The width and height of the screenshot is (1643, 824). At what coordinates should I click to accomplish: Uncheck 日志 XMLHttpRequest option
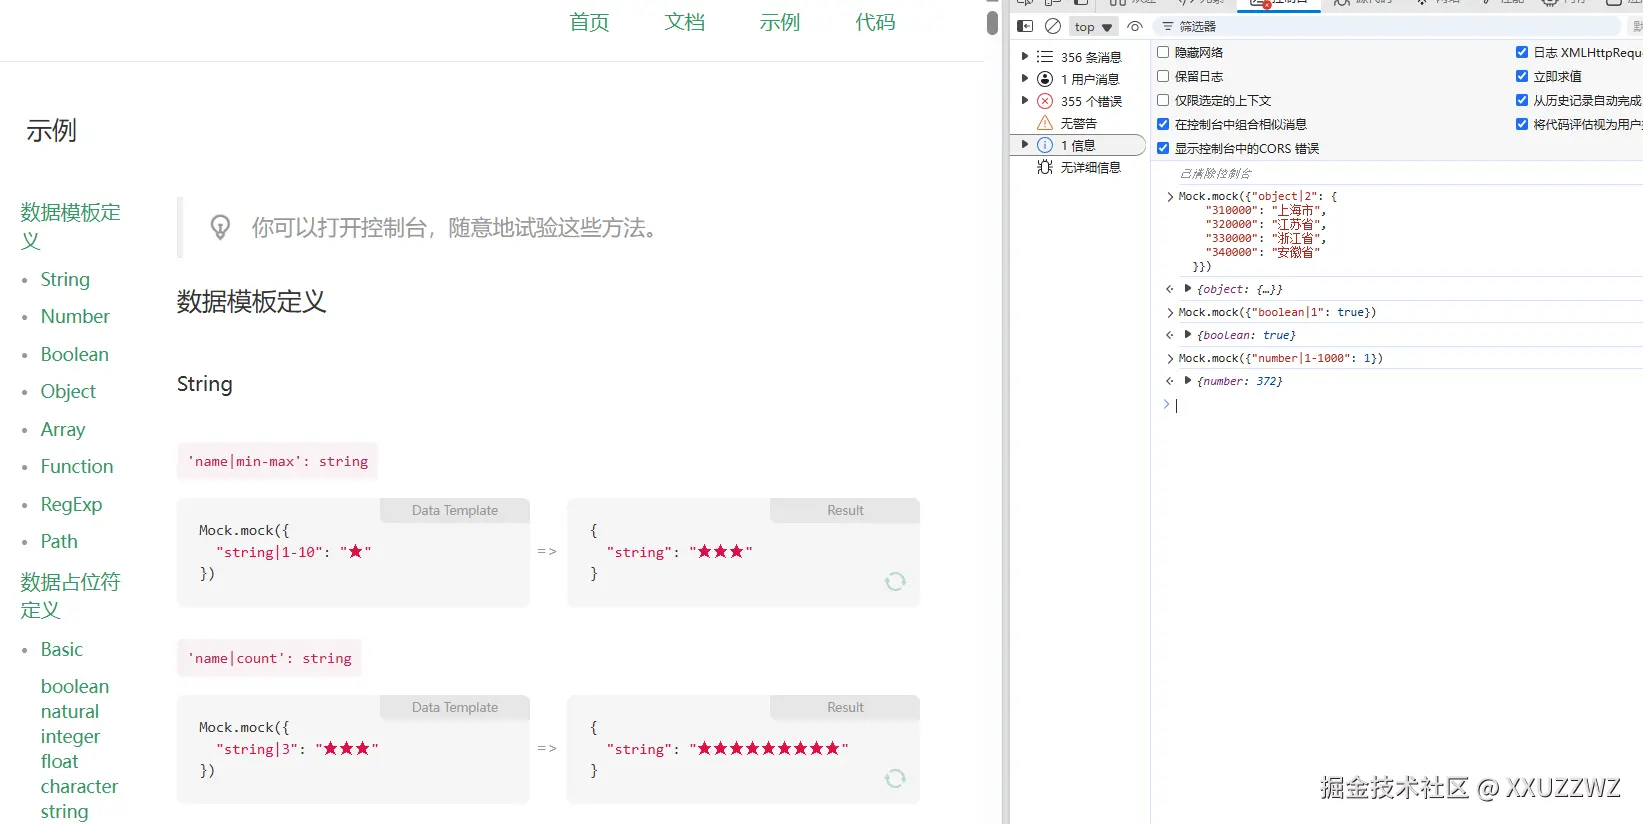(1522, 52)
